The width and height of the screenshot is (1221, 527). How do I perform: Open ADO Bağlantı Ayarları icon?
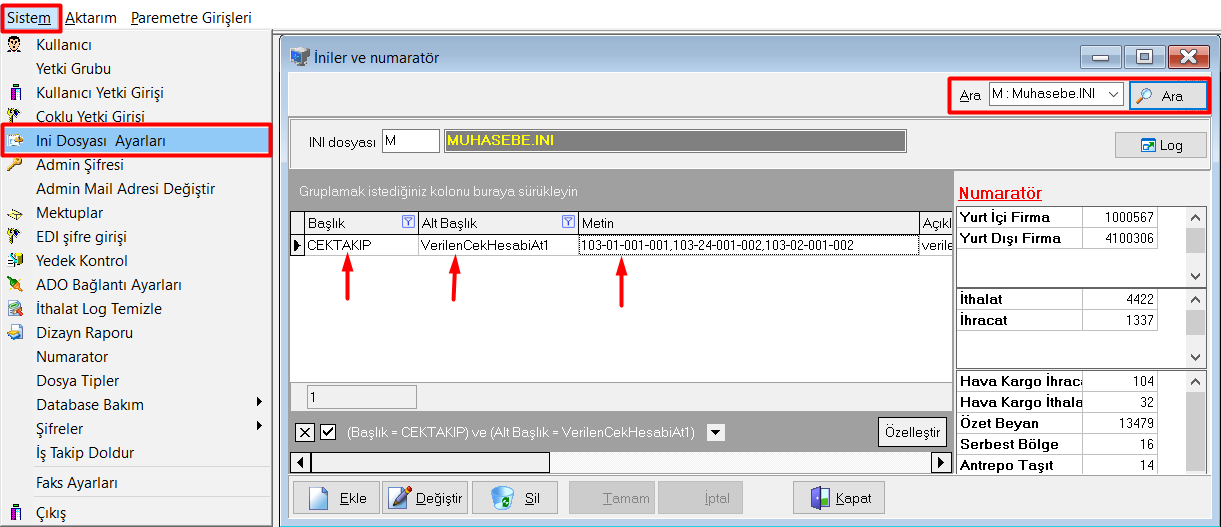(x=14, y=285)
